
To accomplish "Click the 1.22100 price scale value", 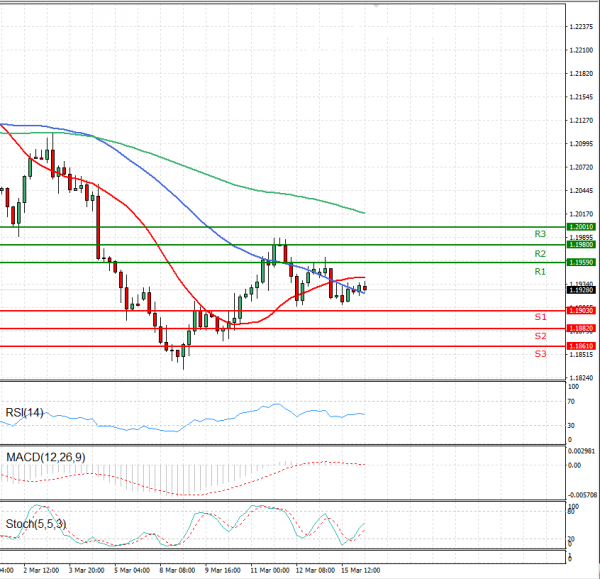I will coord(581,51).
